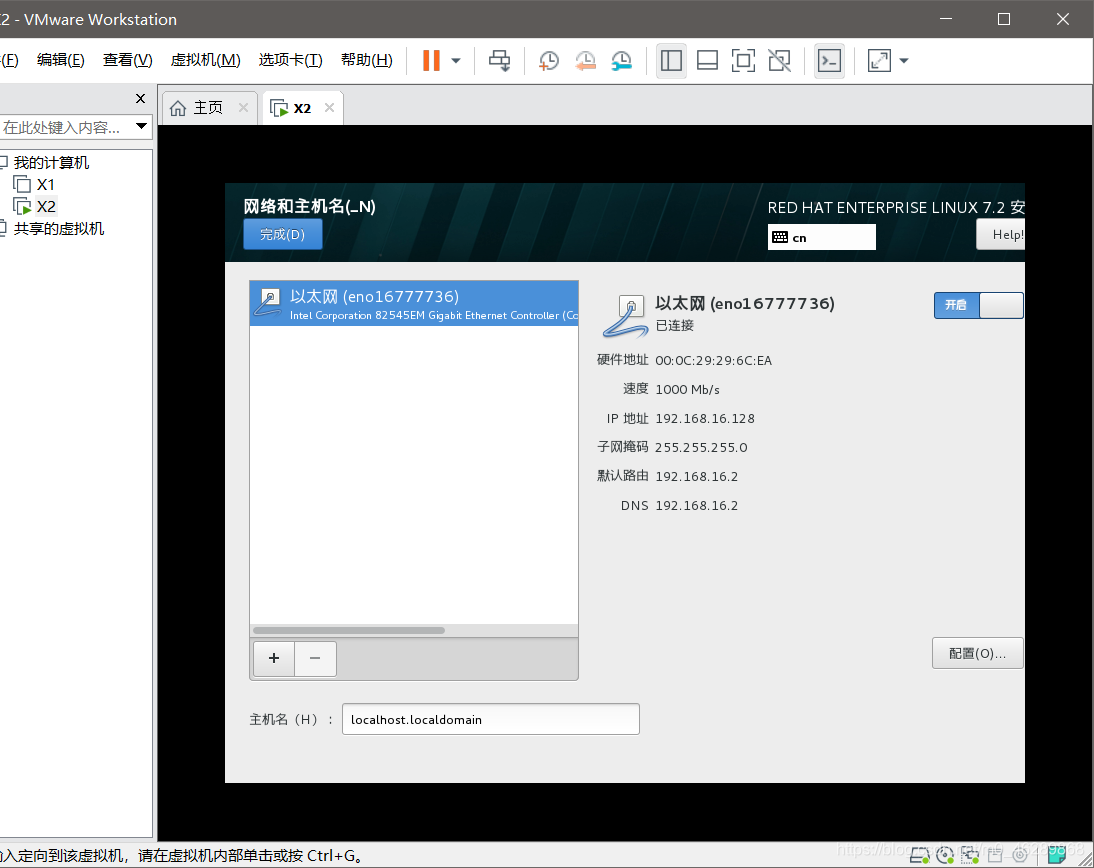Select 以太网 (eno16777736) in device list
The width and height of the screenshot is (1094, 868).
[414, 304]
